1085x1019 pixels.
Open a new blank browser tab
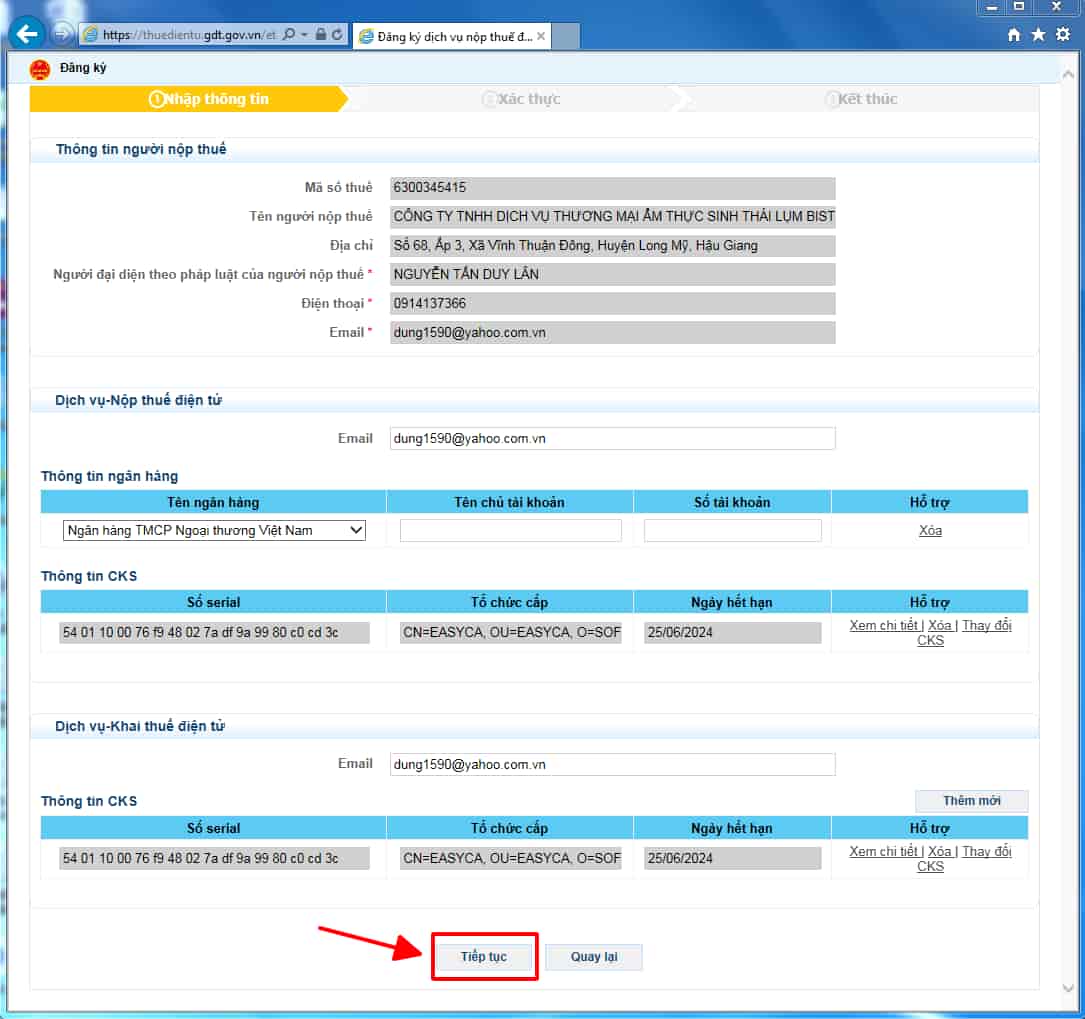click(566, 36)
